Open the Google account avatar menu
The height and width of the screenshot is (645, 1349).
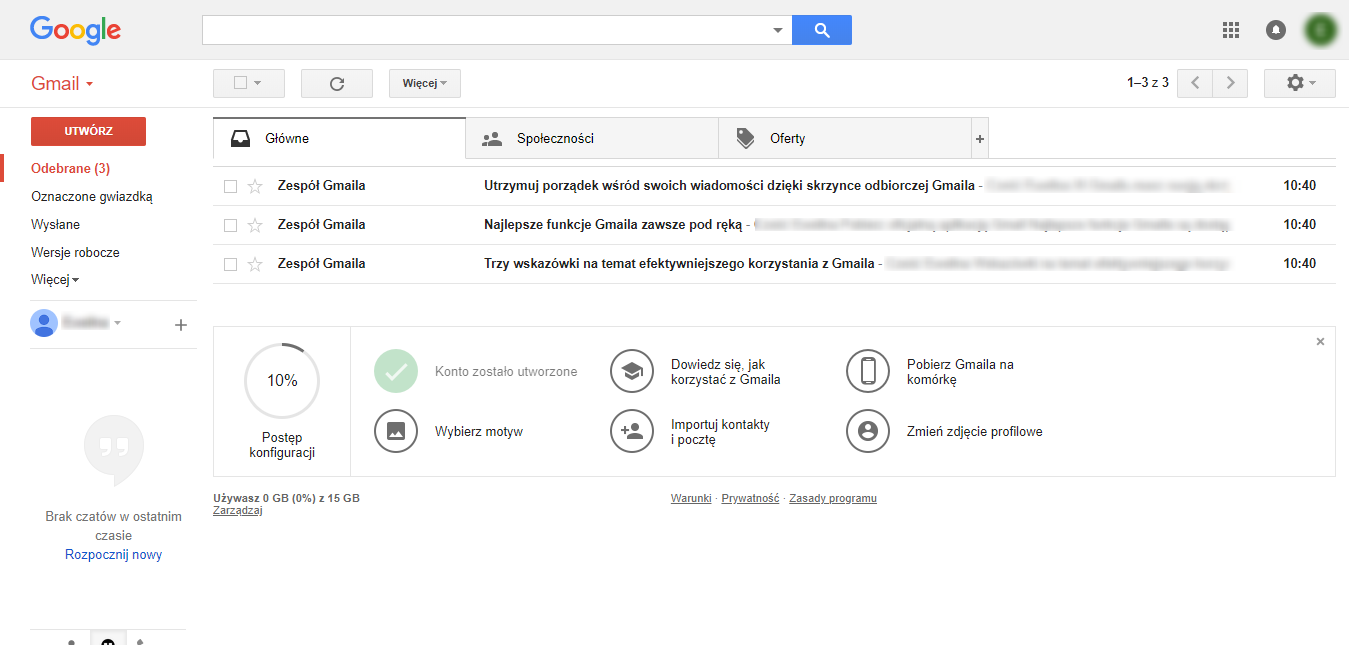point(1321,30)
